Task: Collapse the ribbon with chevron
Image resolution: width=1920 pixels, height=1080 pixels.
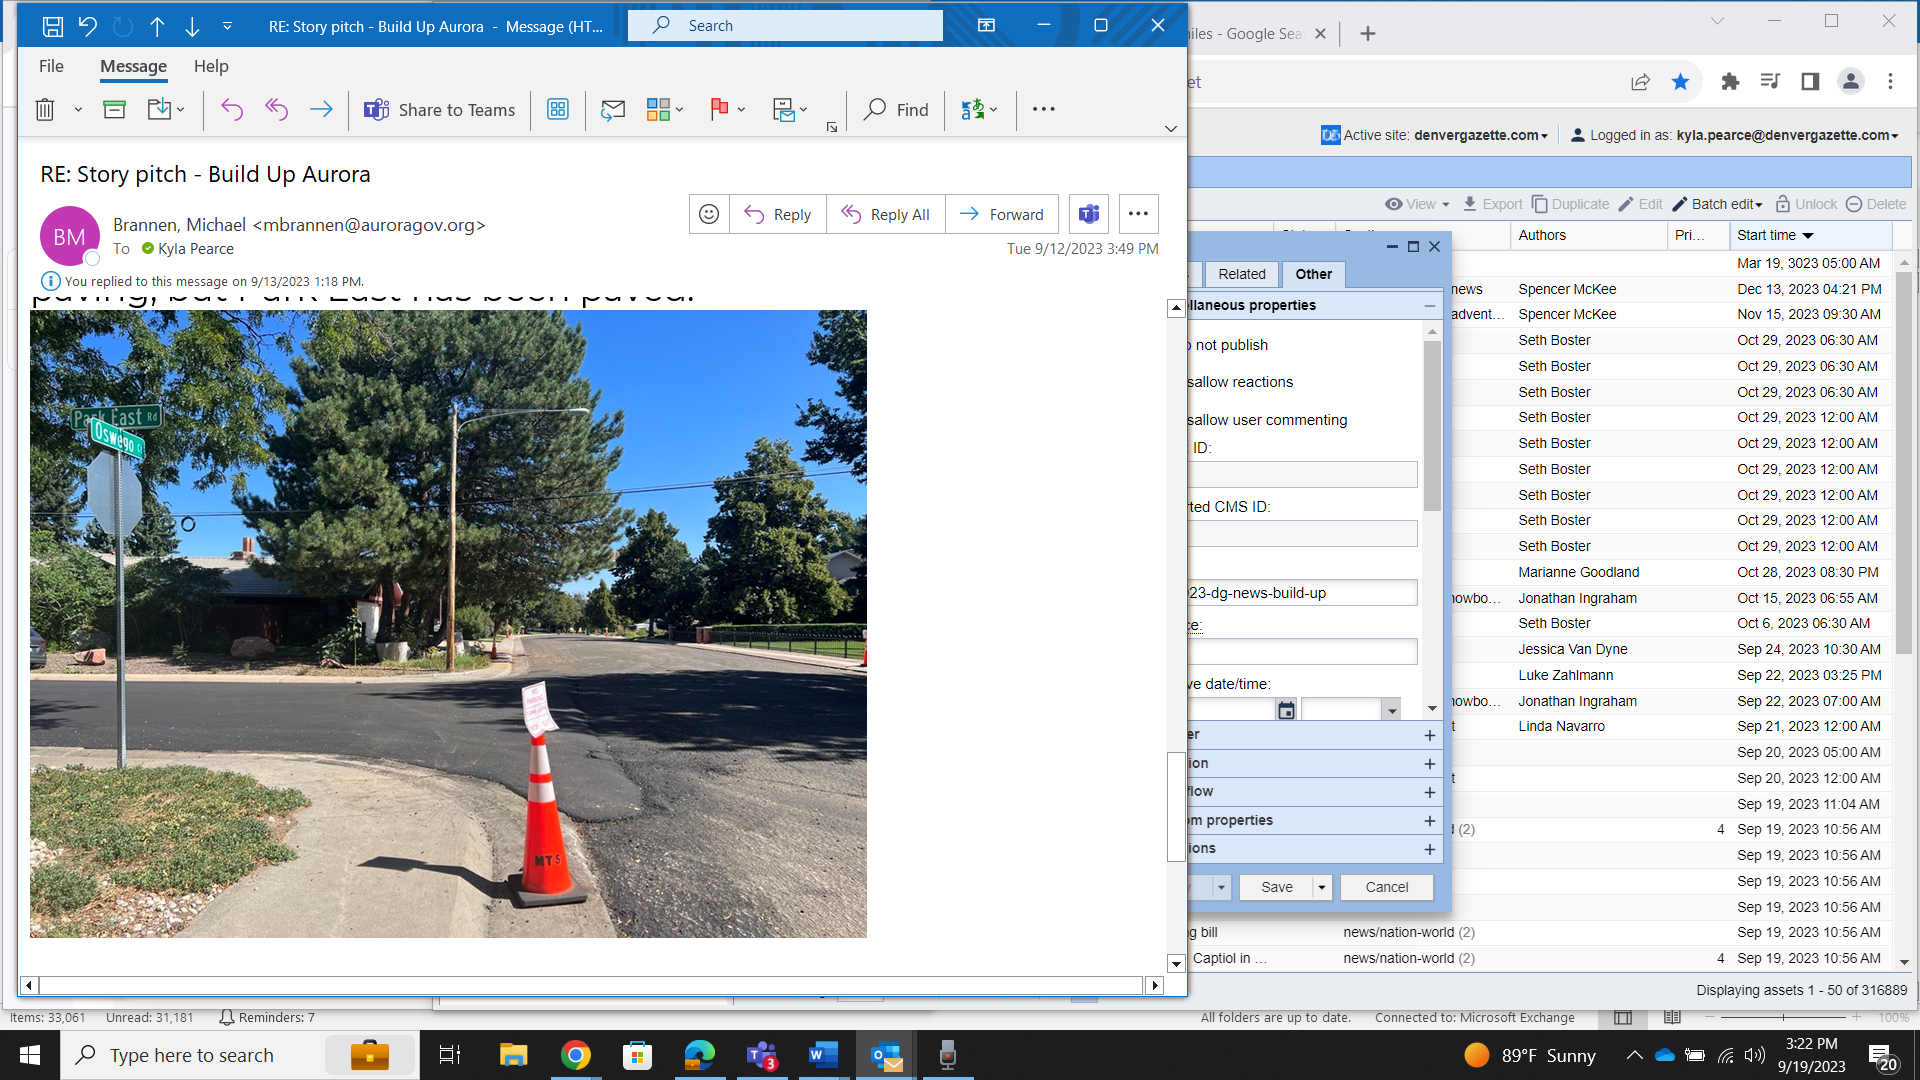Action: (x=1171, y=129)
